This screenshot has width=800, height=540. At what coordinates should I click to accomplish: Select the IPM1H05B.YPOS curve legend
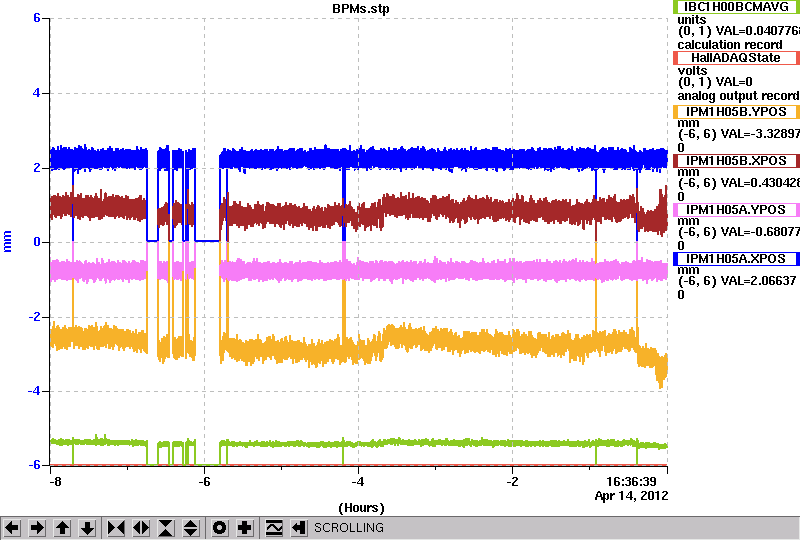736,112
